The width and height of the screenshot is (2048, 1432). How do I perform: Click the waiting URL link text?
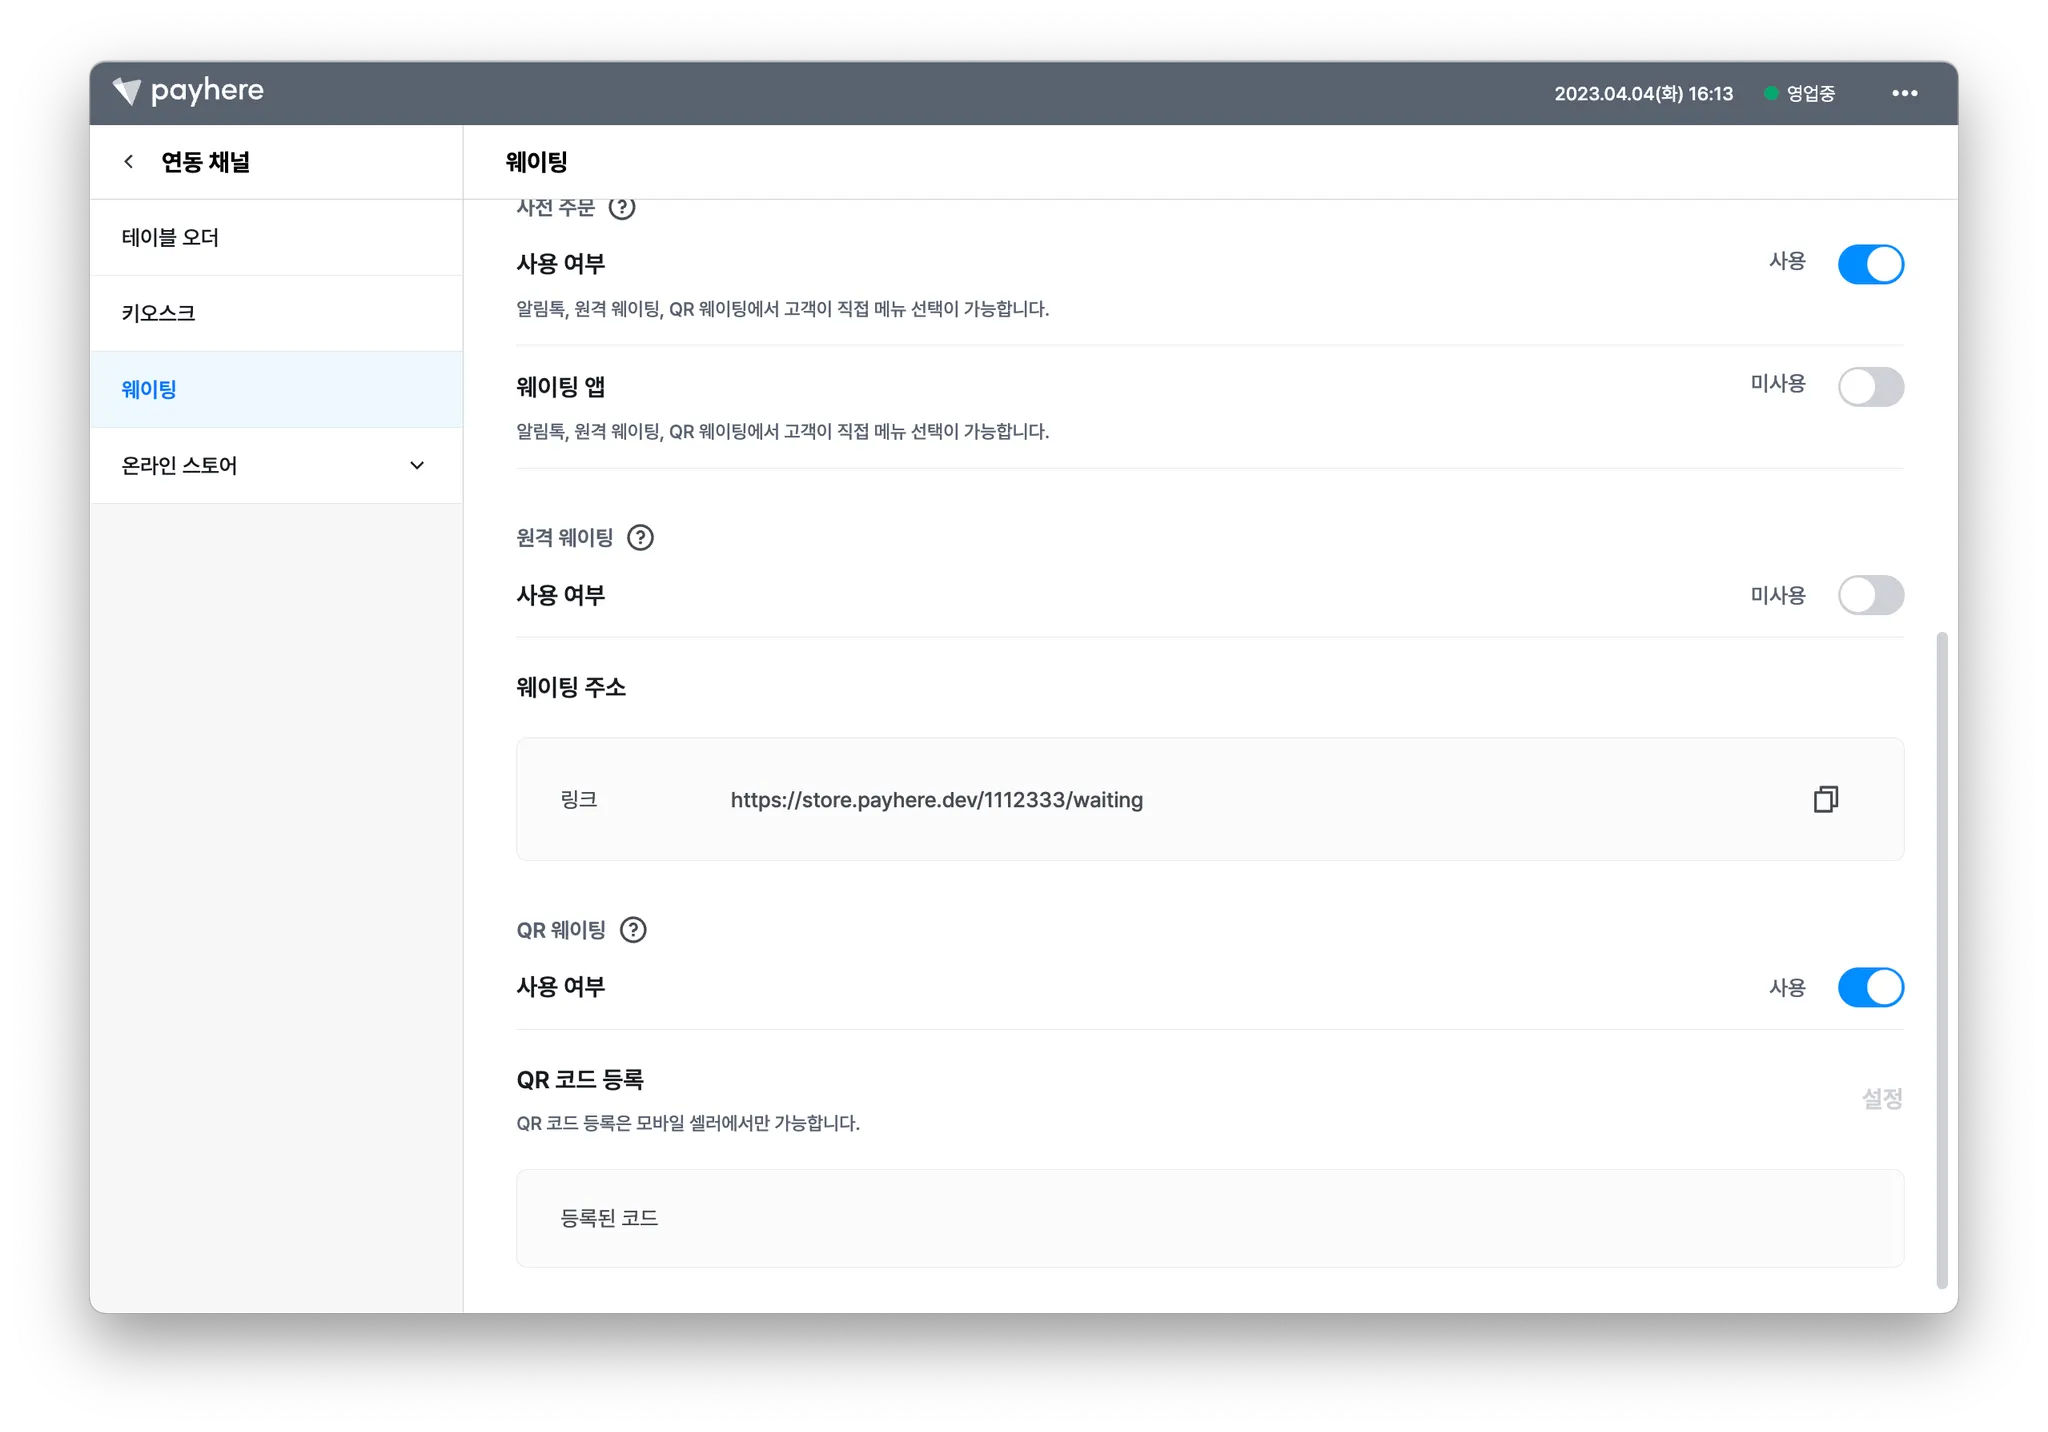point(936,800)
